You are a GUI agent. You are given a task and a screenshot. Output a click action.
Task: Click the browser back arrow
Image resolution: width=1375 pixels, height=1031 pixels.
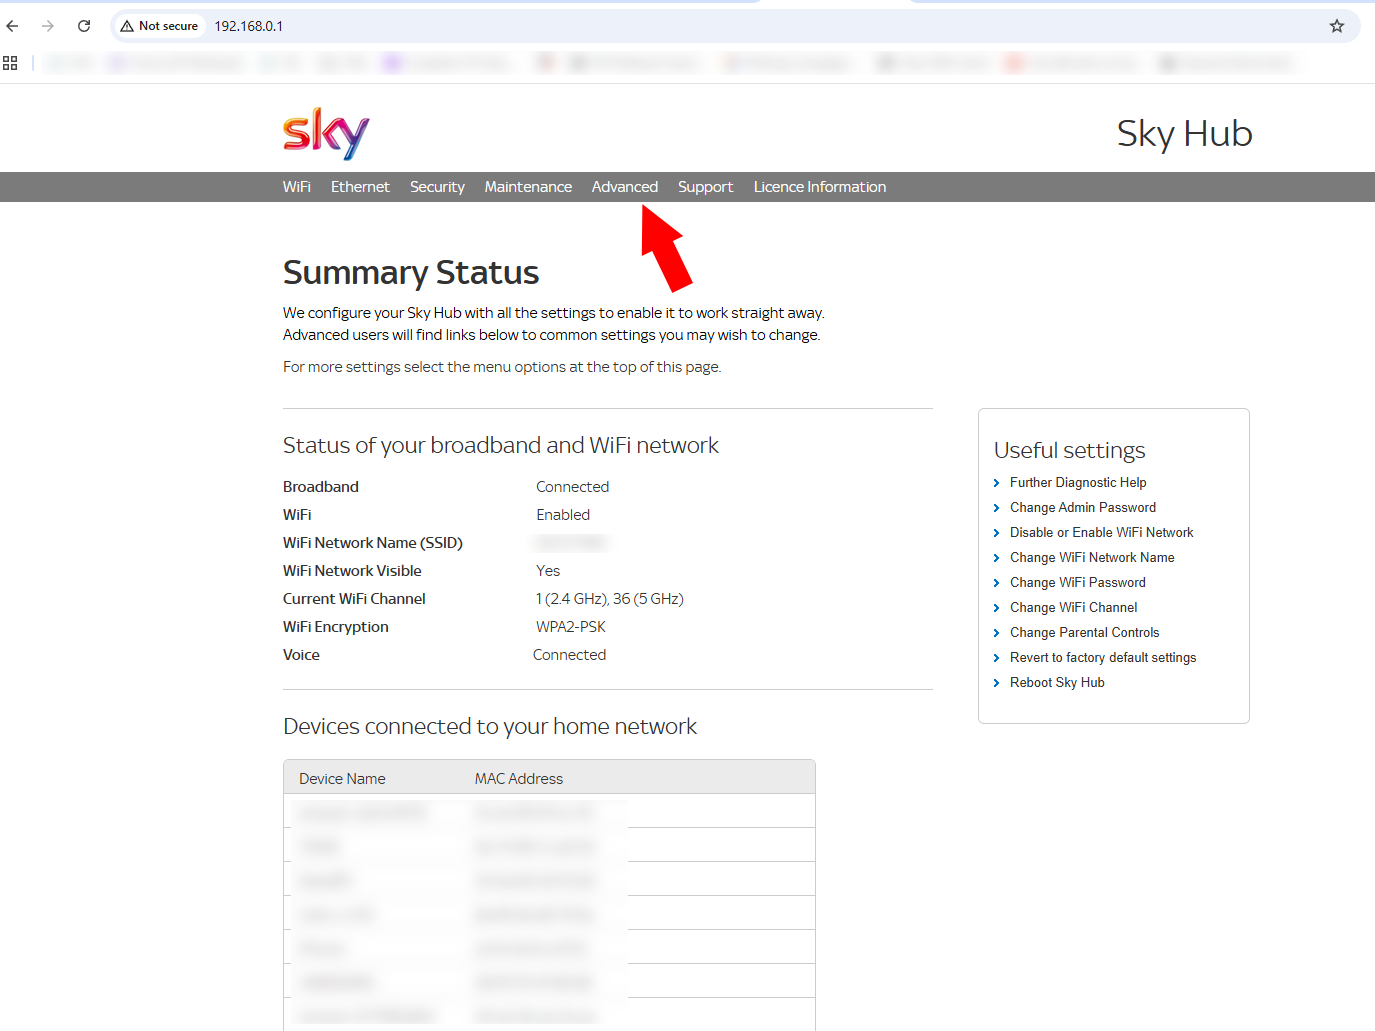pos(13,26)
